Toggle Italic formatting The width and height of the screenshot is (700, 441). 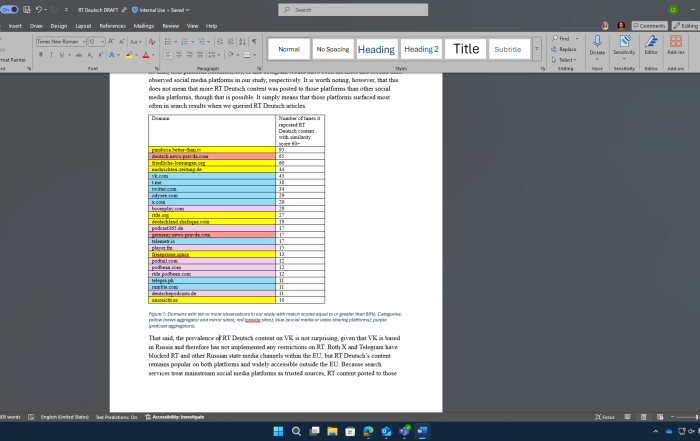tap(51, 54)
